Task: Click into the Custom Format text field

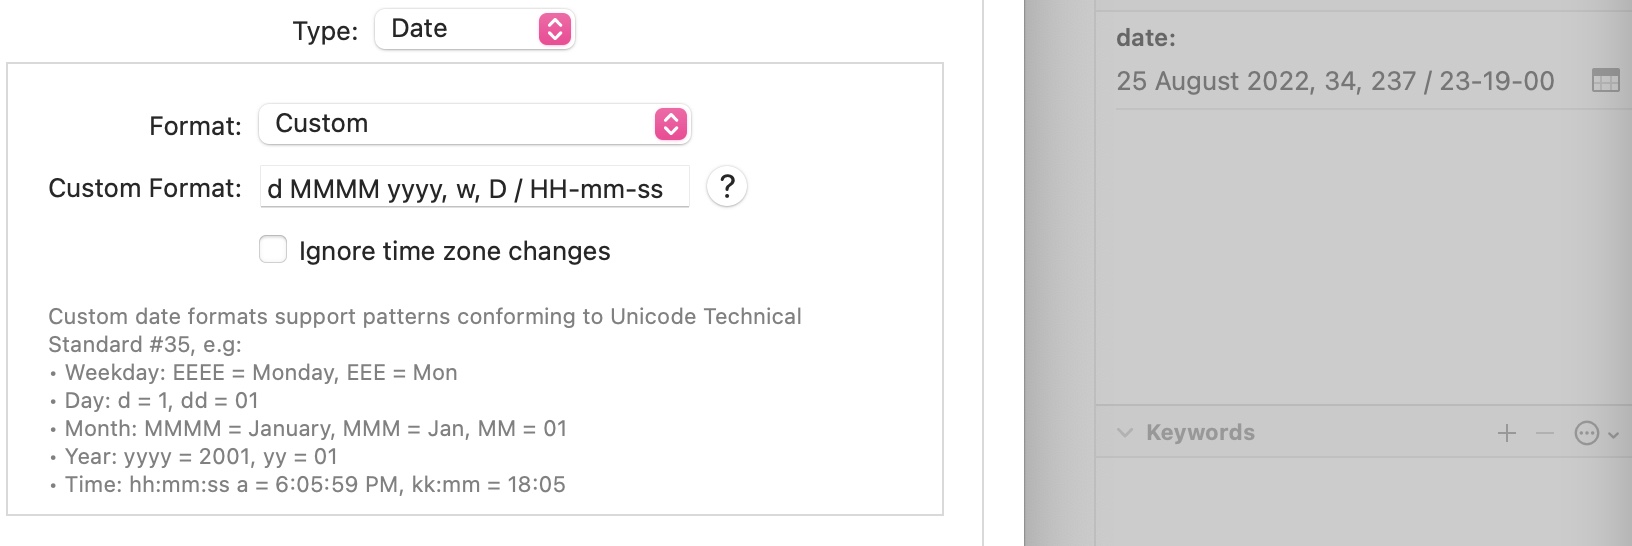Action: click(474, 188)
